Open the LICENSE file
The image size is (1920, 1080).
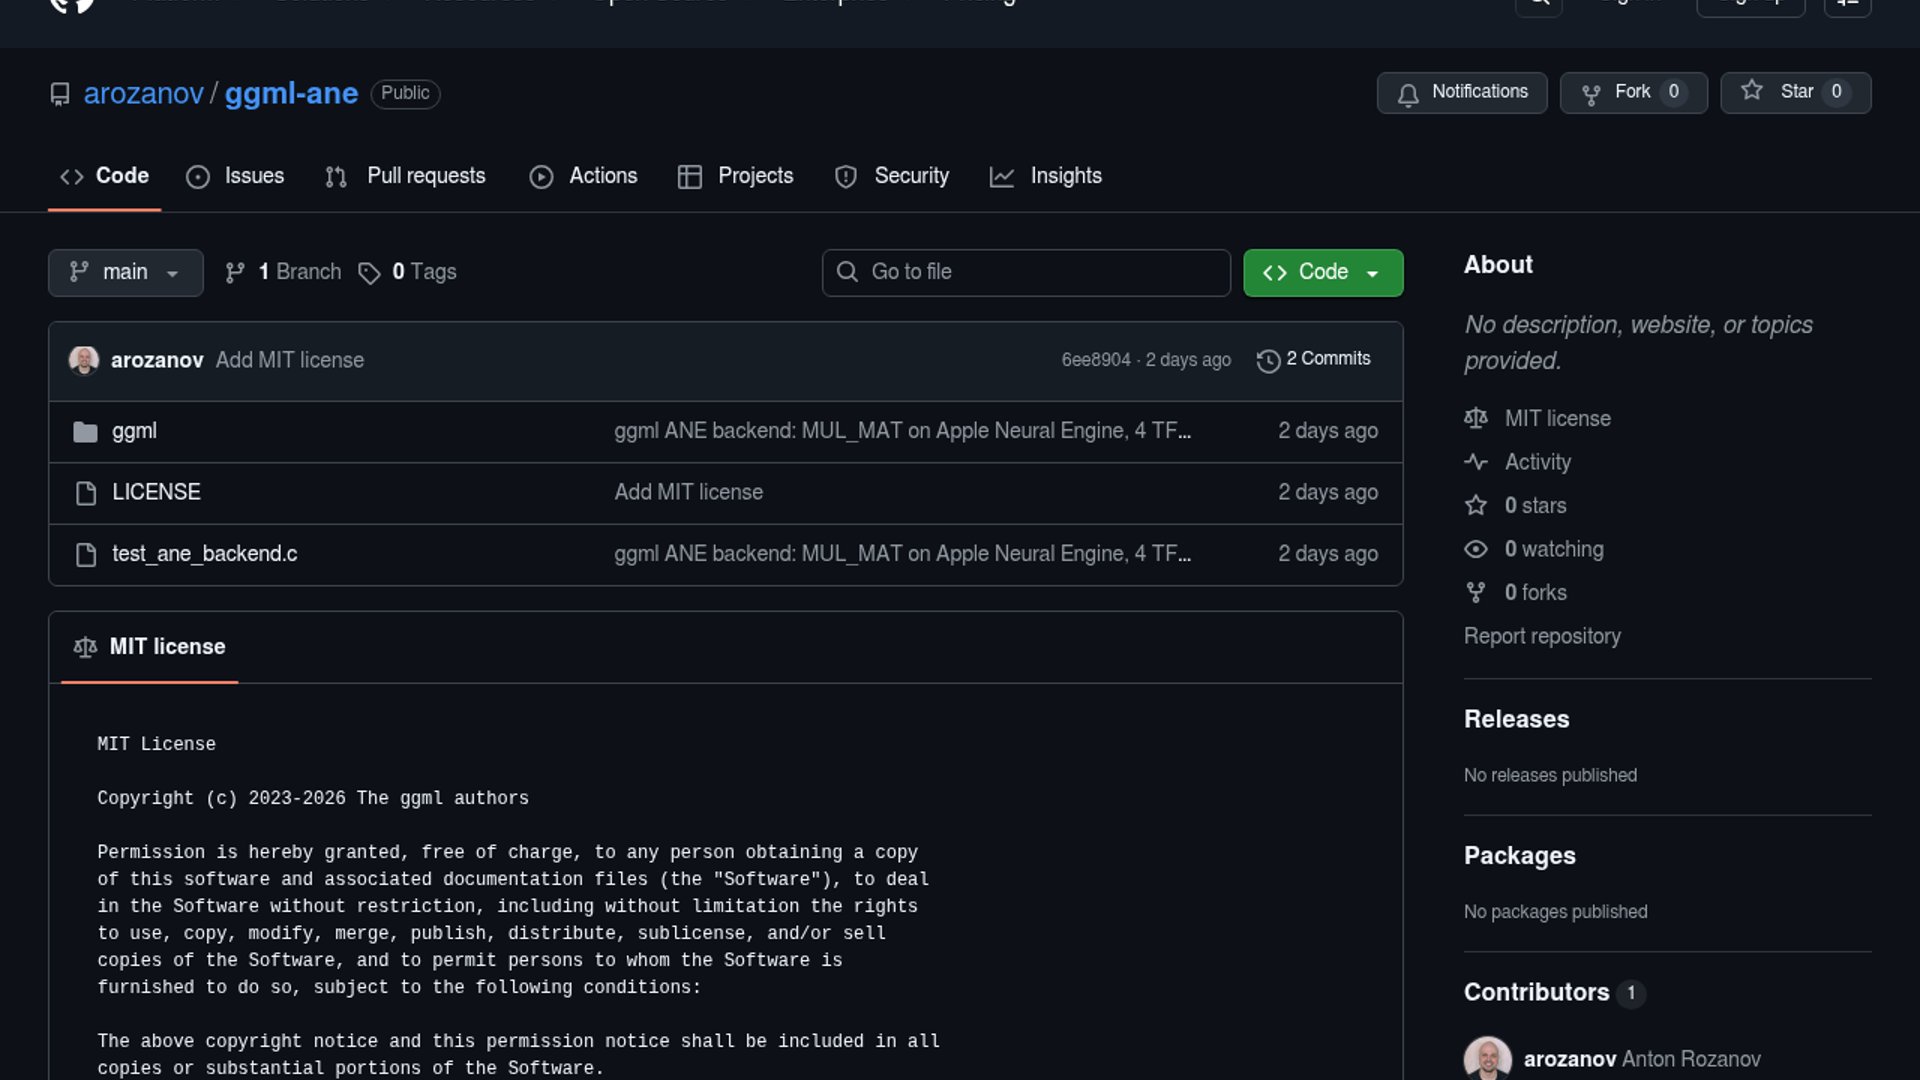coord(156,492)
